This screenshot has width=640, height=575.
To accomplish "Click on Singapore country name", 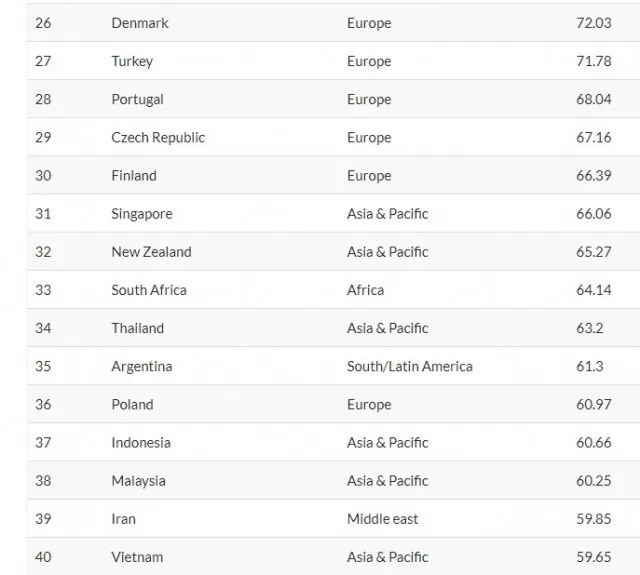I will tap(142, 214).
